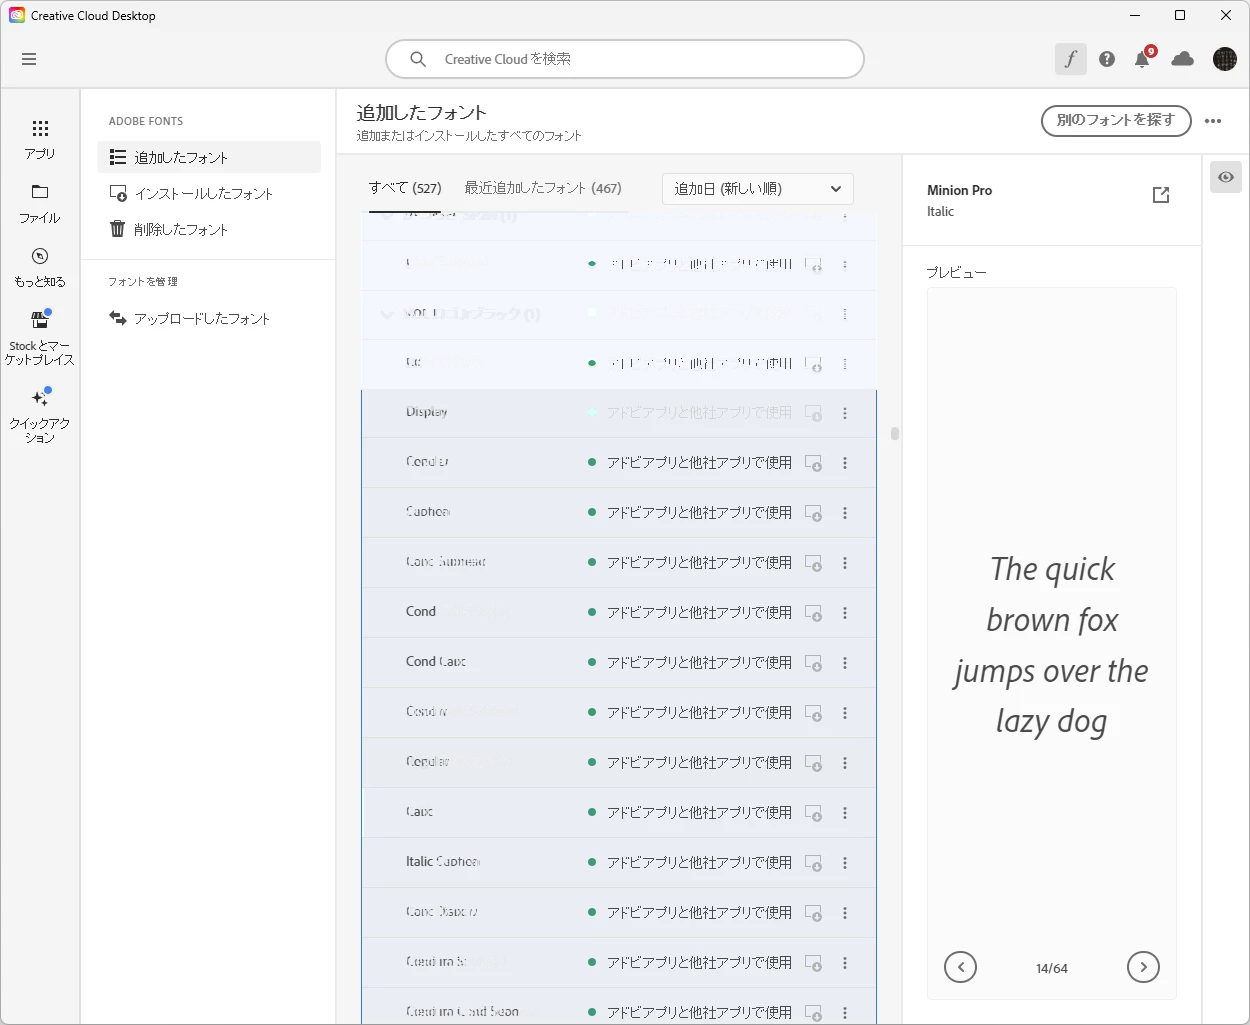Open three-dot menu in Italic Caption row
The image size is (1250, 1025).
tap(845, 863)
